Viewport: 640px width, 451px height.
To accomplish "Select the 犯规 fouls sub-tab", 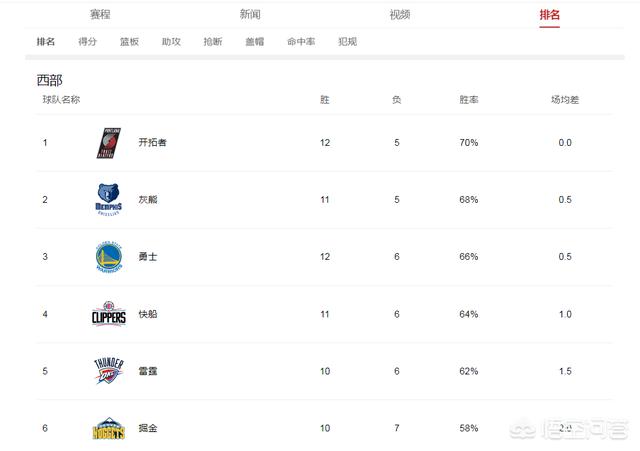I will [x=347, y=42].
